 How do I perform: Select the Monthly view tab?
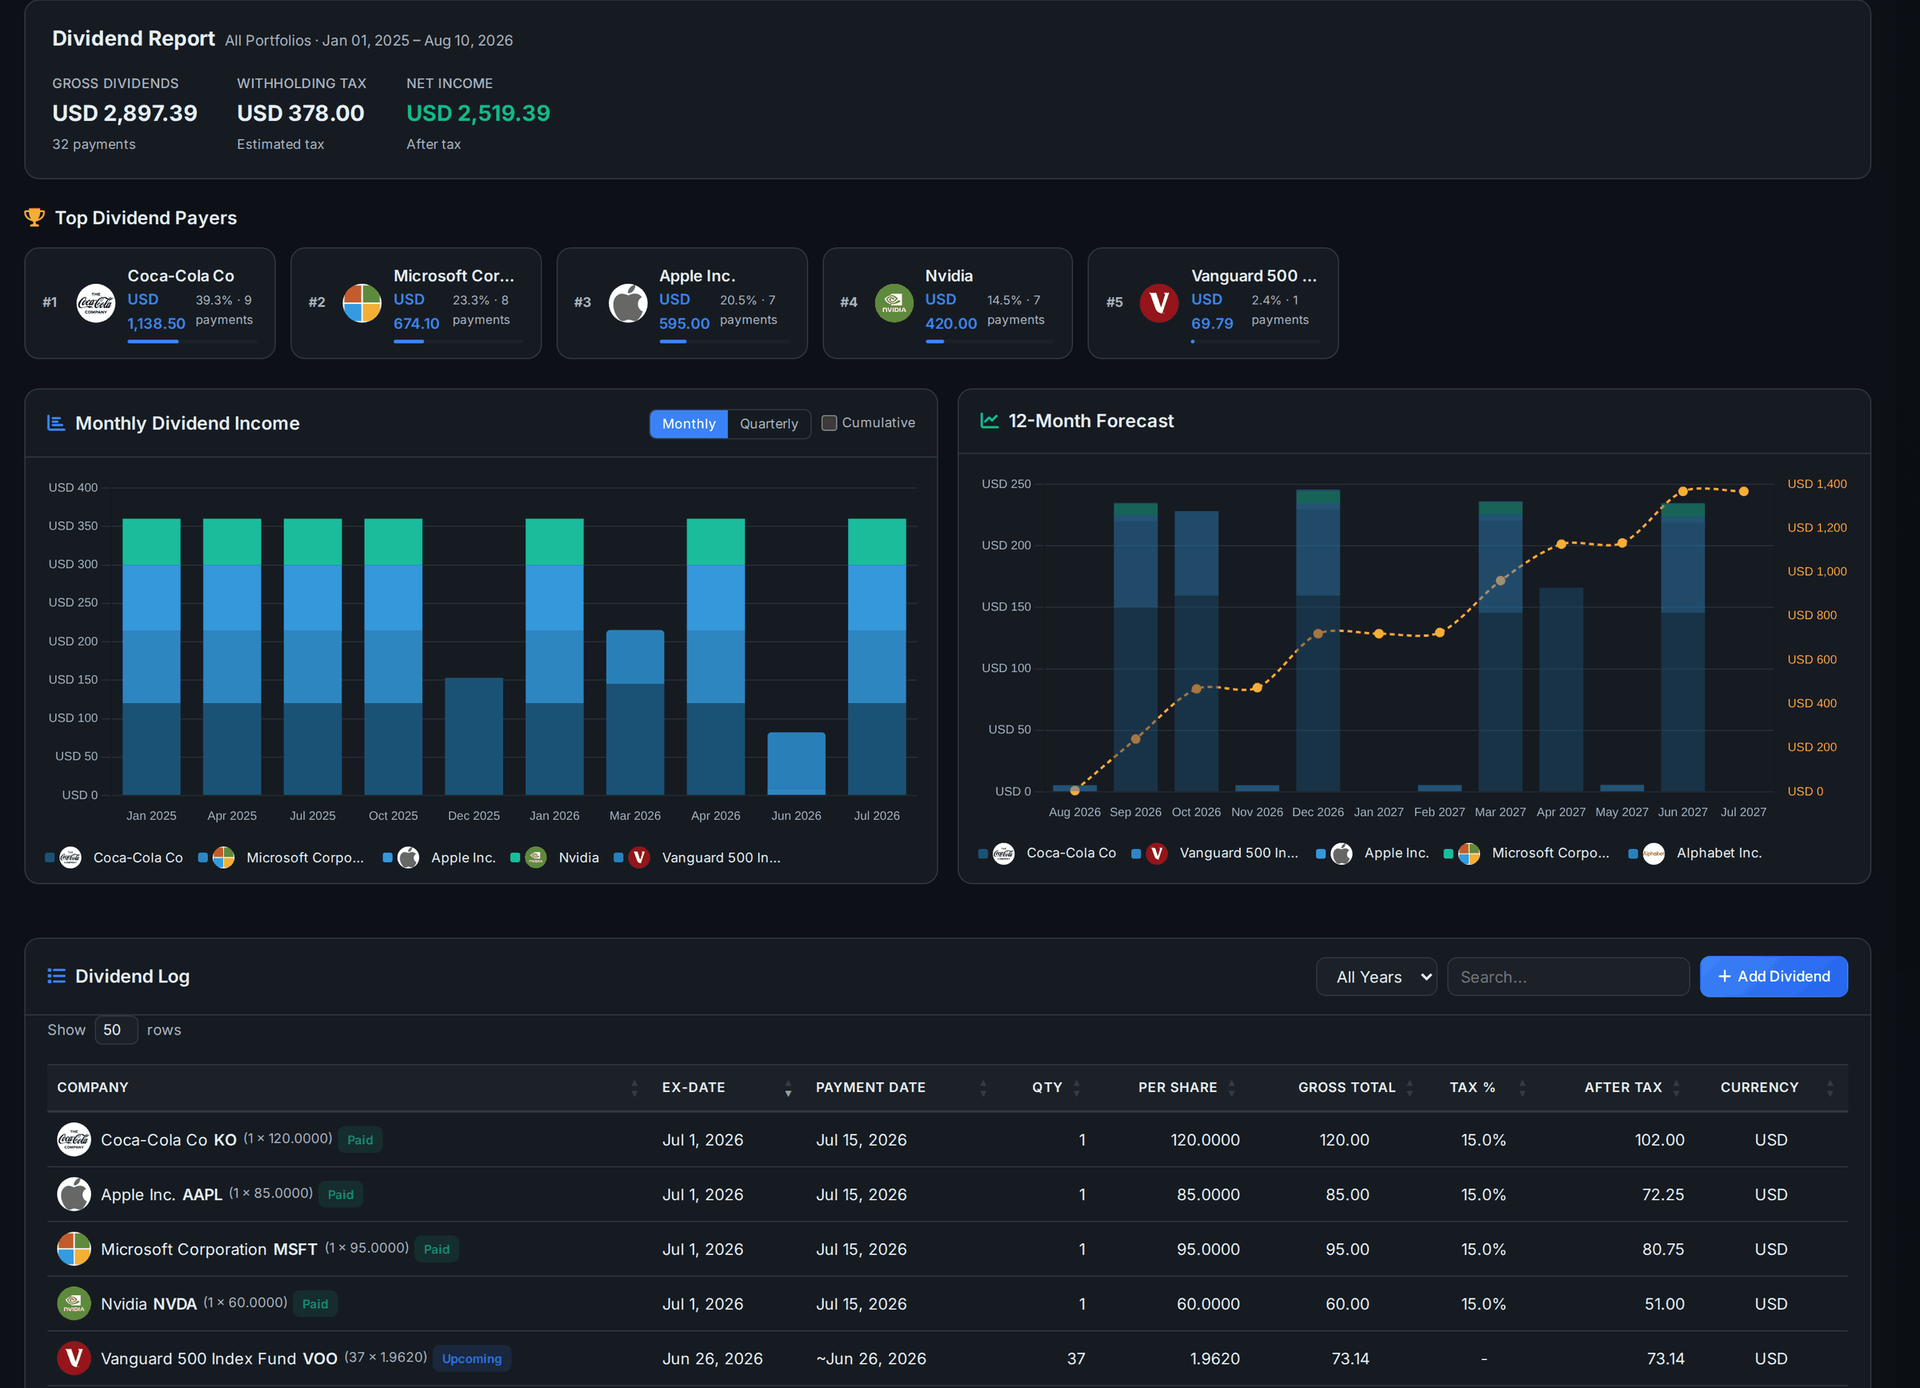689,424
